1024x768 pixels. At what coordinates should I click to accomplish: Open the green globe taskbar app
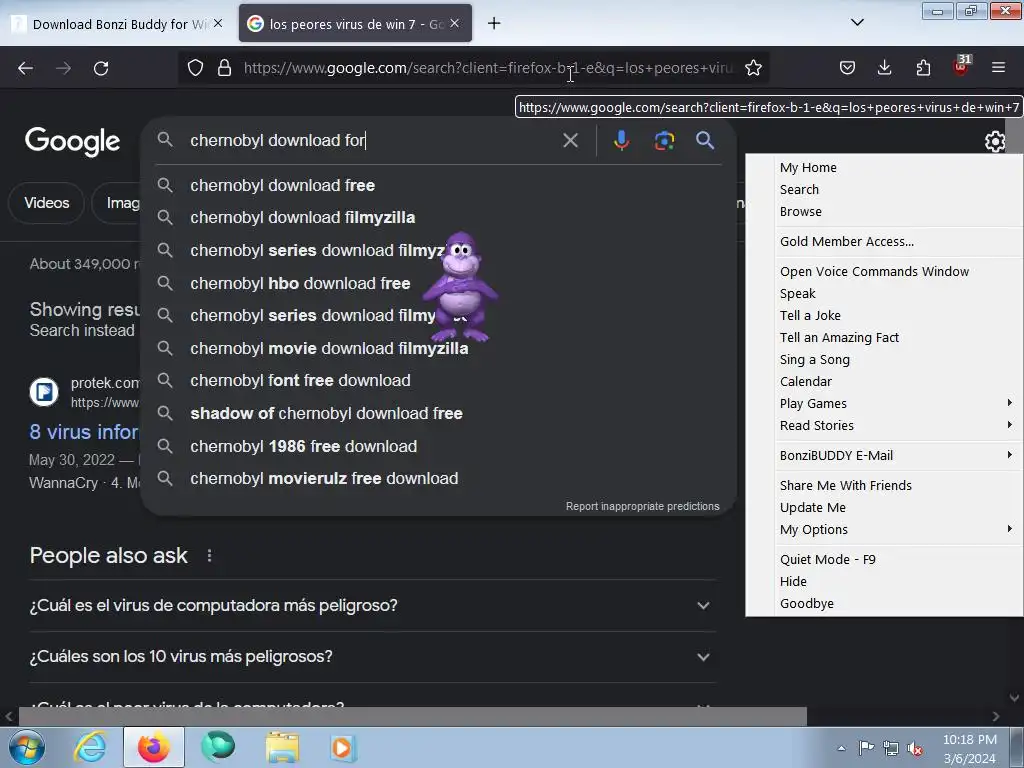tap(217, 748)
